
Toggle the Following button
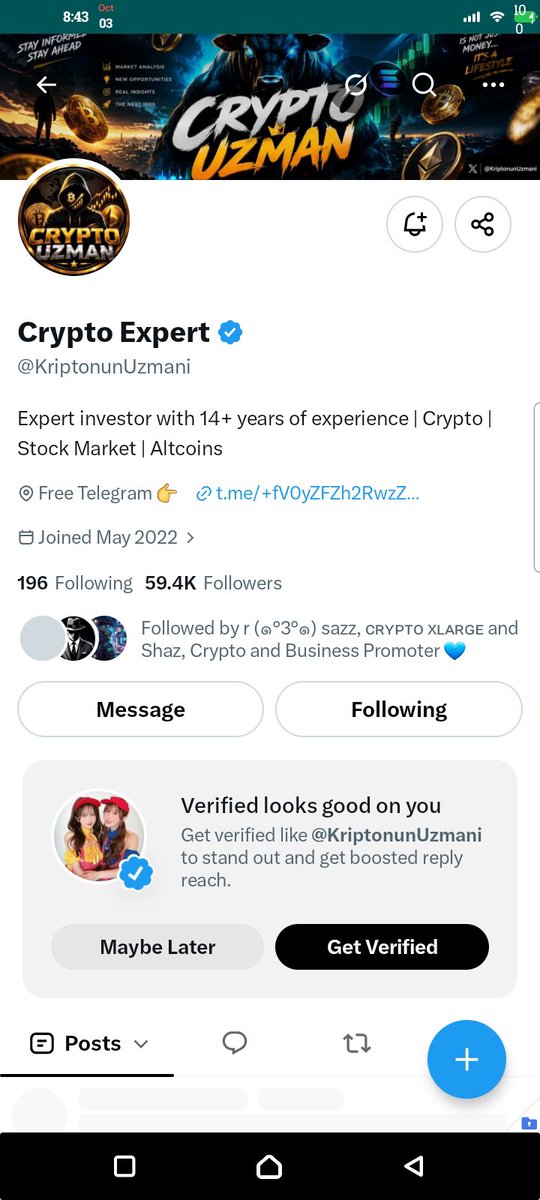(399, 709)
